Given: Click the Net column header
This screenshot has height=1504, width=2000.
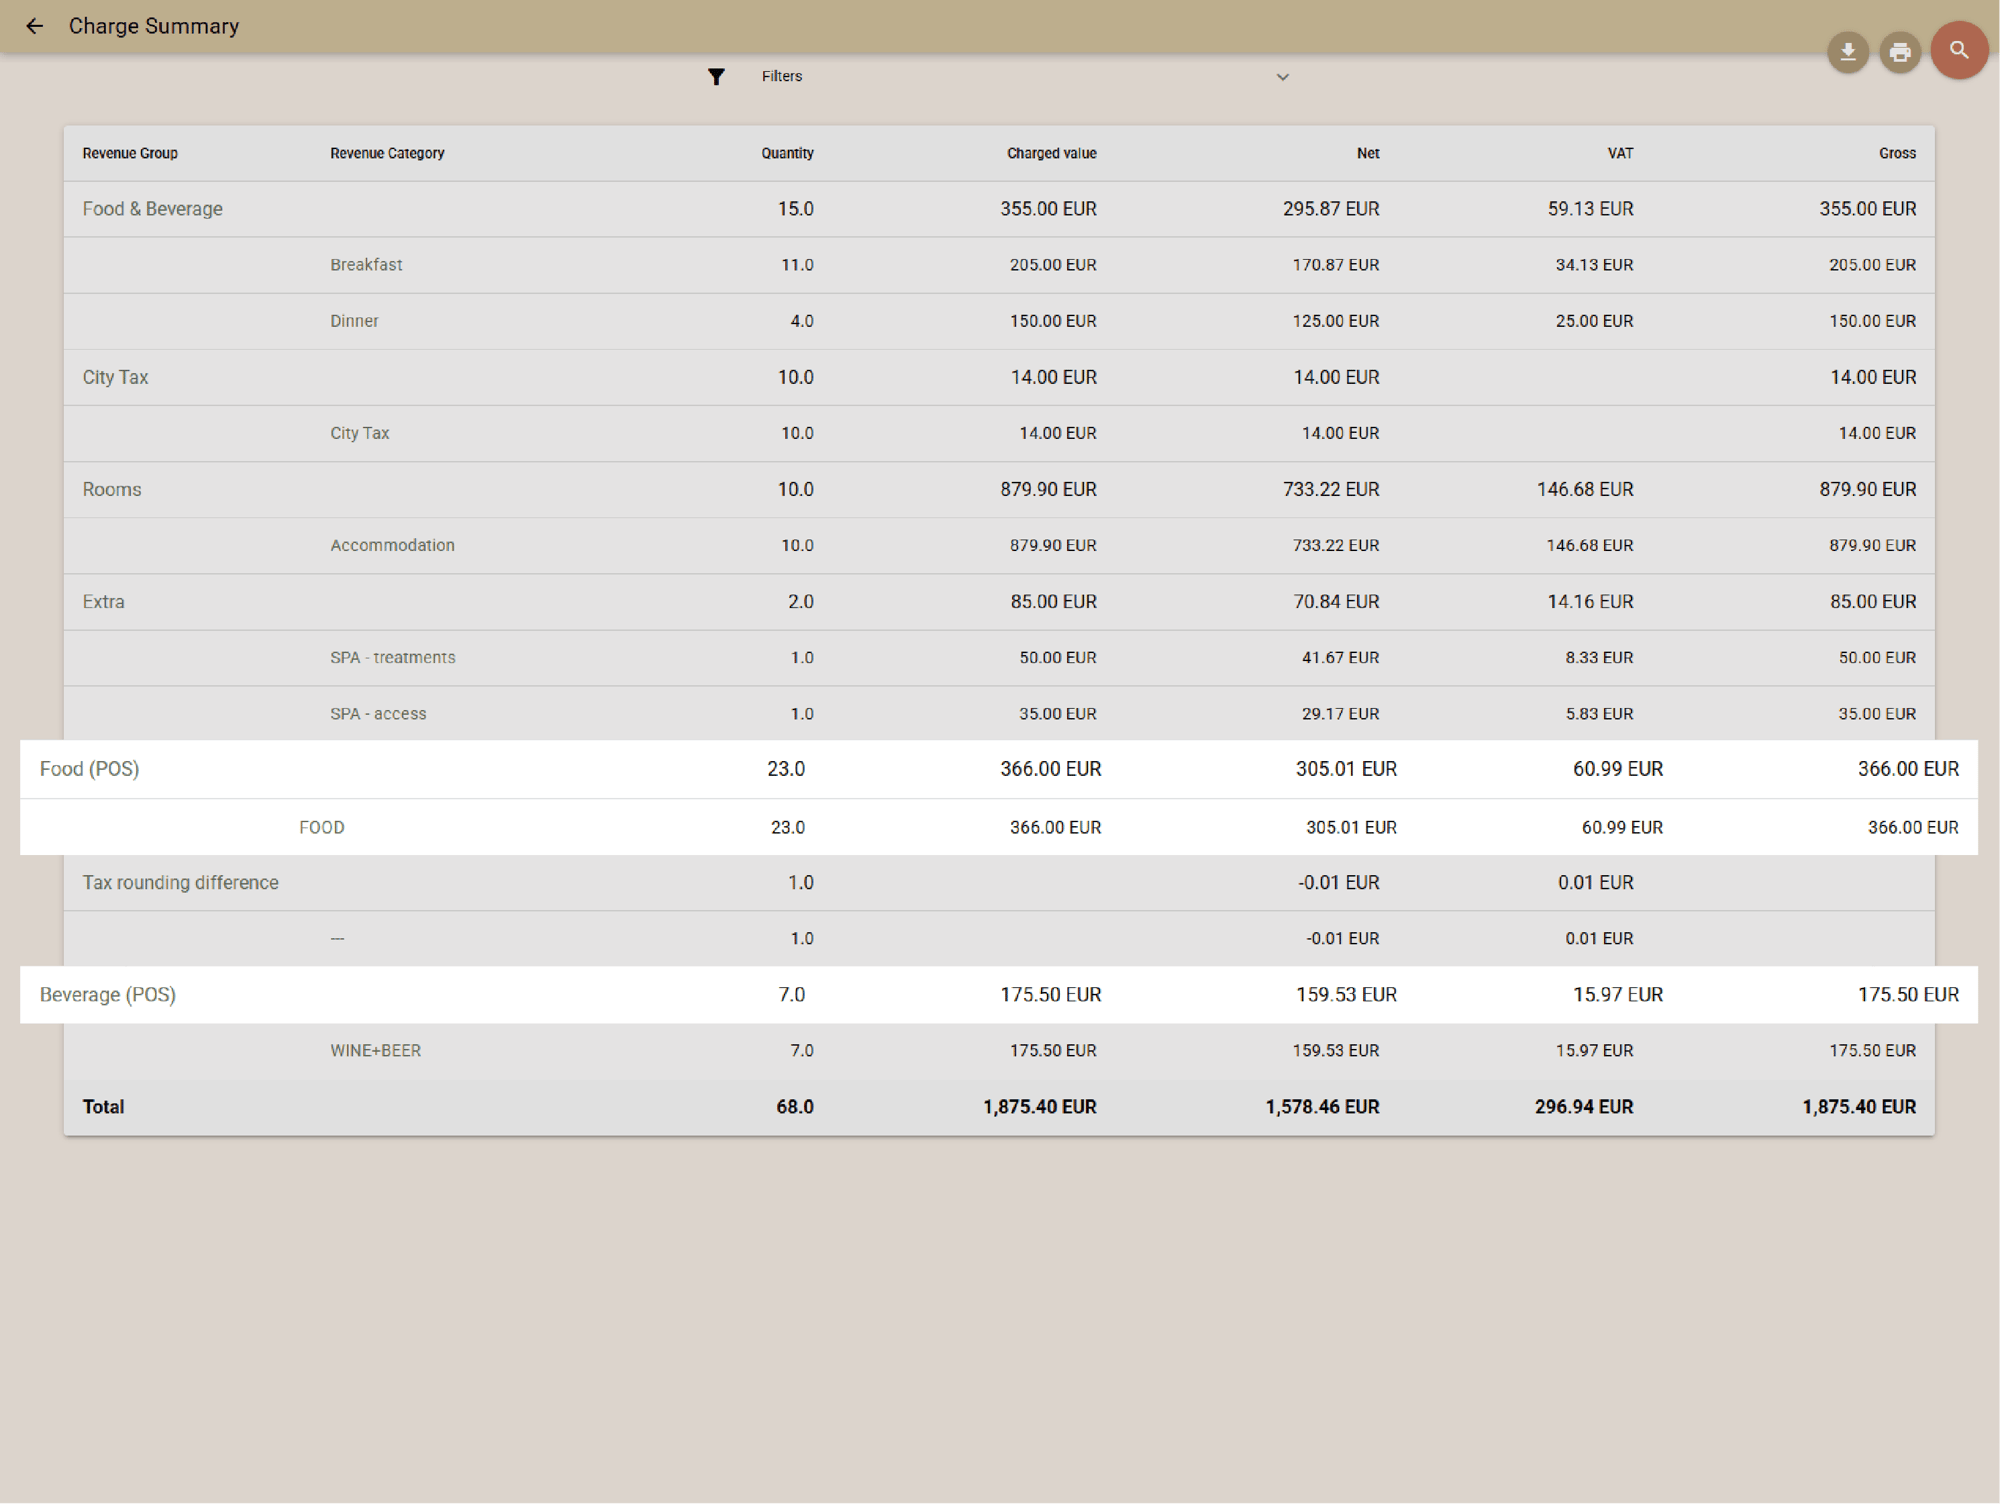Looking at the screenshot, I should [1367, 153].
